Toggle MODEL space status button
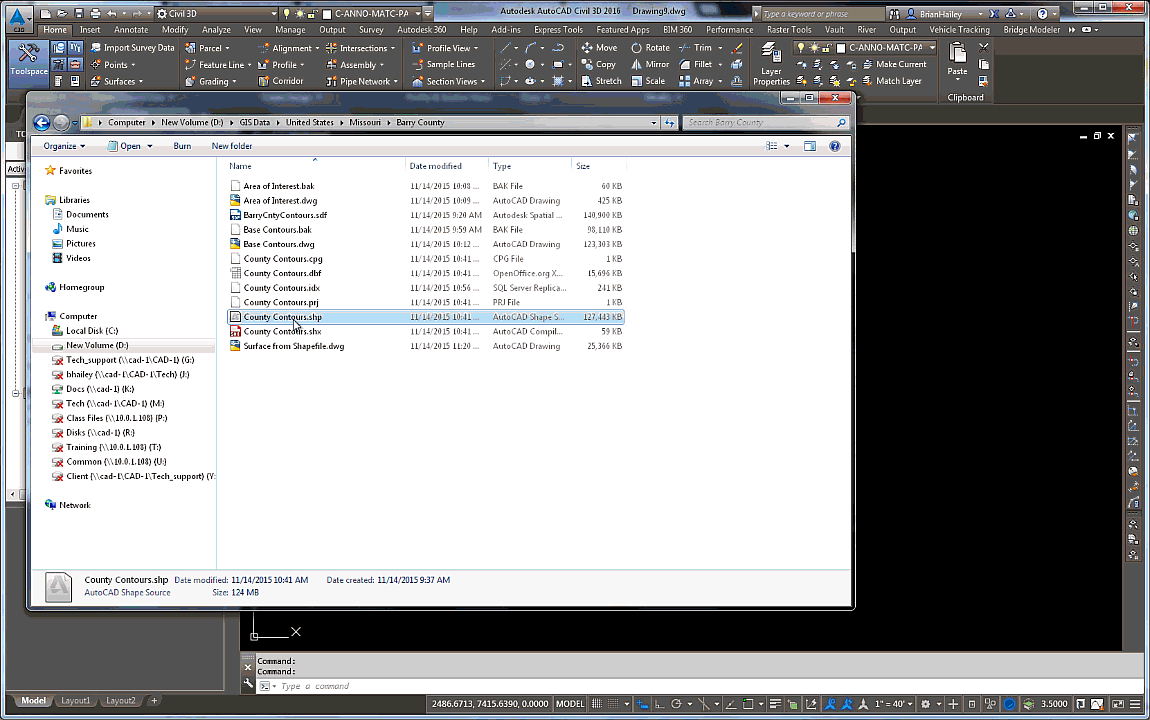Viewport: 1150px width, 720px height. click(570, 704)
